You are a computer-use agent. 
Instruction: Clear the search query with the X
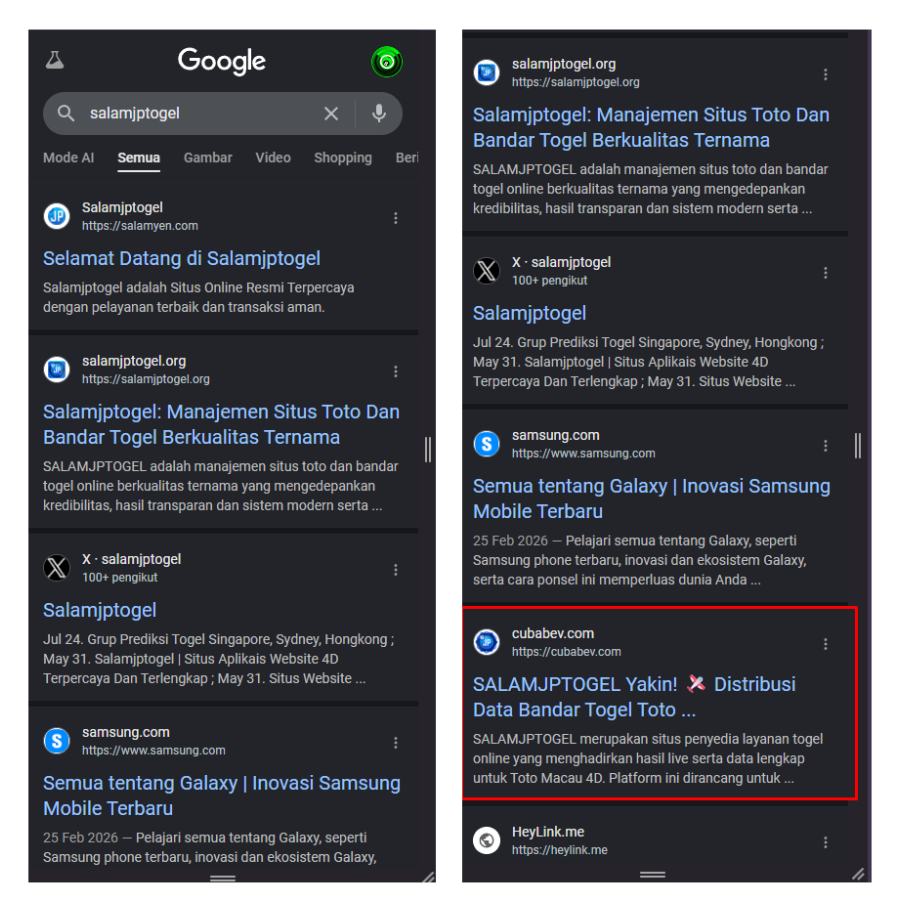pyautogui.click(x=331, y=114)
